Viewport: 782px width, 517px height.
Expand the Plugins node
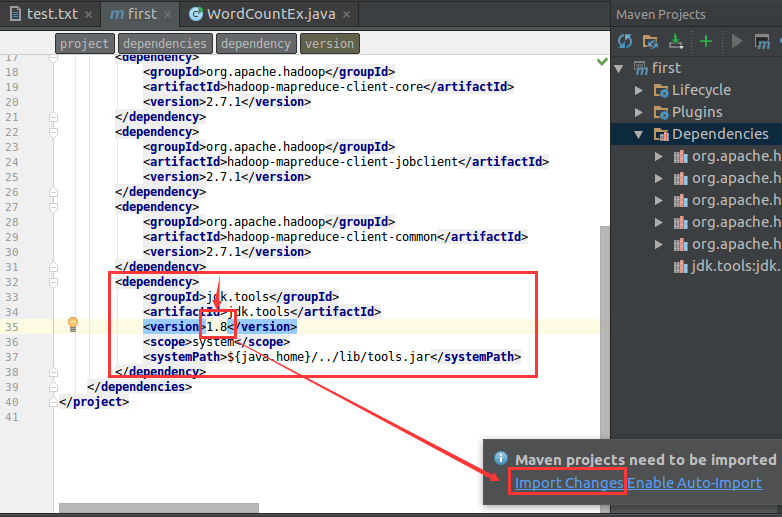[x=640, y=112]
